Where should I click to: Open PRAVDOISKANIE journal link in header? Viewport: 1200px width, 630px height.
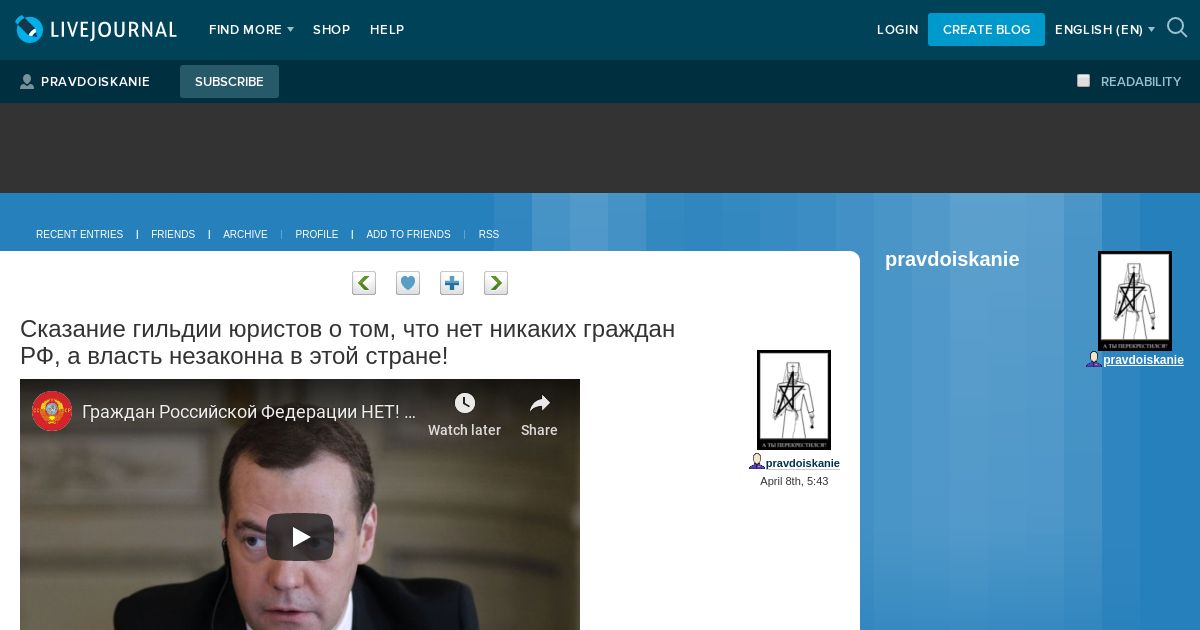coord(95,82)
